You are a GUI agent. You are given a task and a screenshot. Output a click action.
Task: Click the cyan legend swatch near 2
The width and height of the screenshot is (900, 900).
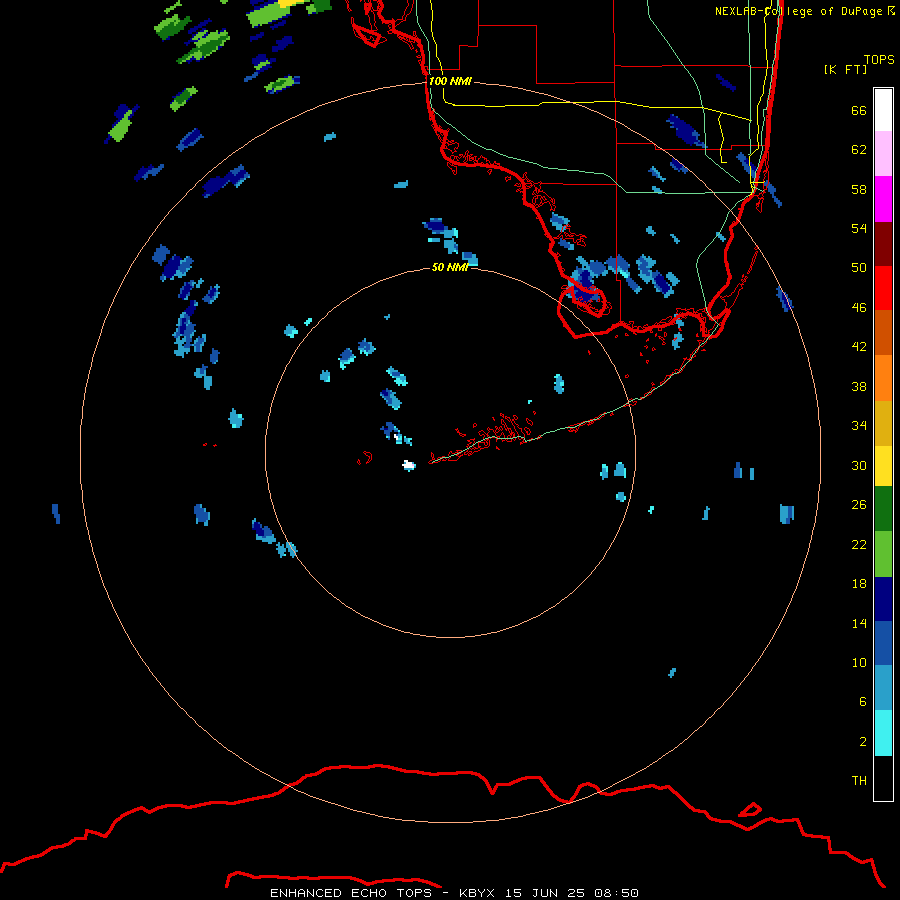pos(883,733)
